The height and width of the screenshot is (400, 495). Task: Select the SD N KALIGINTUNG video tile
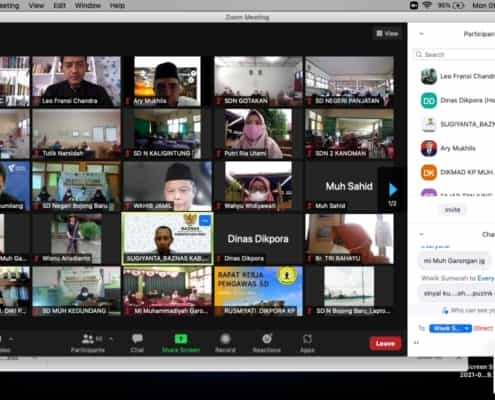(x=167, y=134)
